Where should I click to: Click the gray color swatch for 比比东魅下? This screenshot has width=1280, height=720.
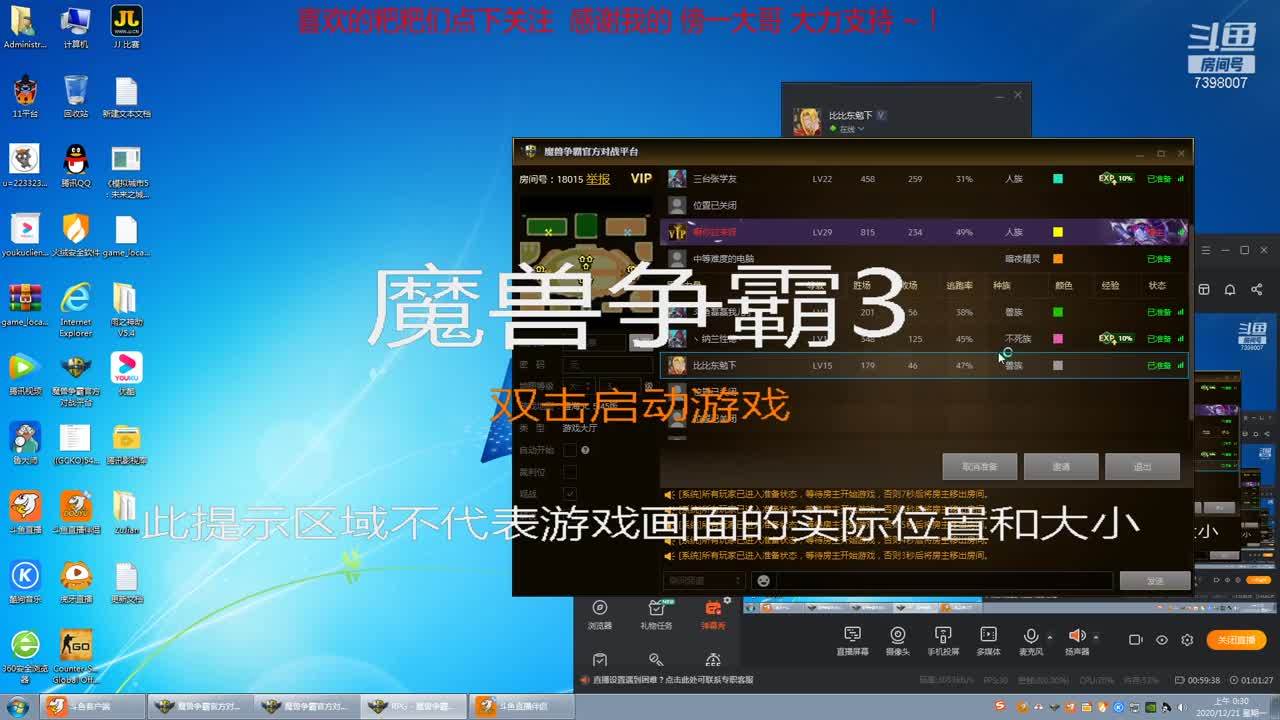coord(1058,366)
